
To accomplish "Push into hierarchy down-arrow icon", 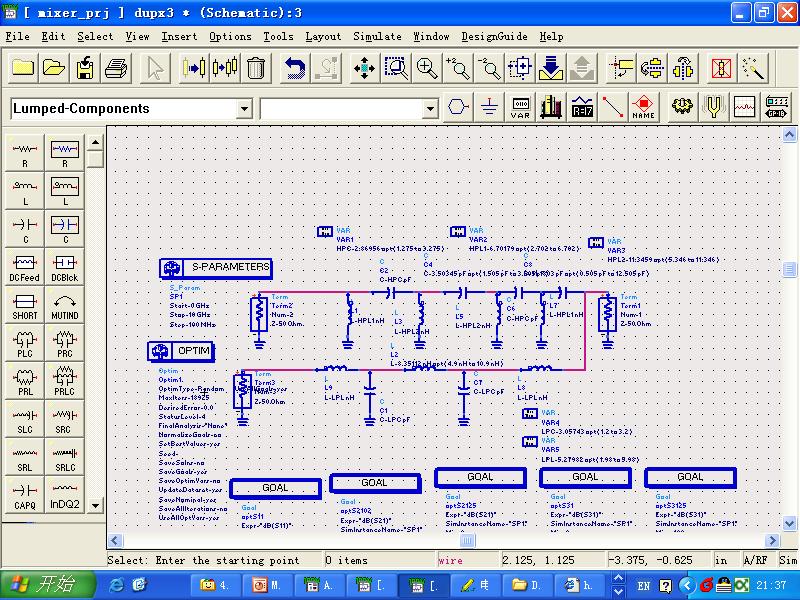I will coord(551,68).
